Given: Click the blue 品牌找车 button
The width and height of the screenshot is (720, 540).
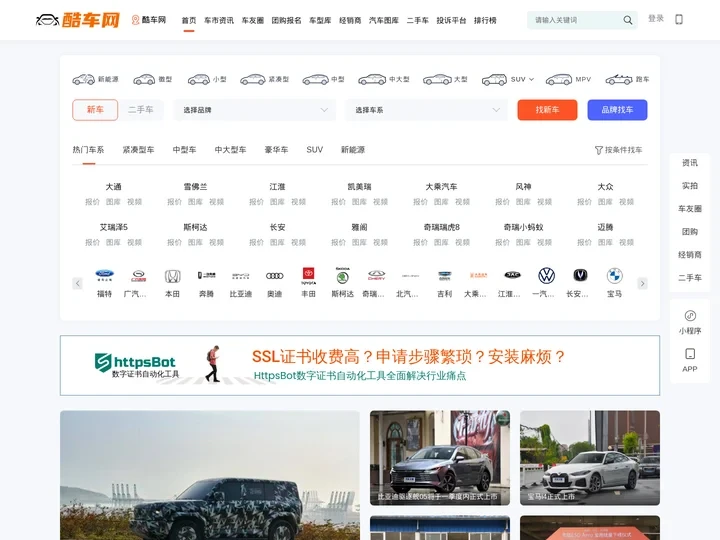Looking at the screenshot, I should [617, 110].
